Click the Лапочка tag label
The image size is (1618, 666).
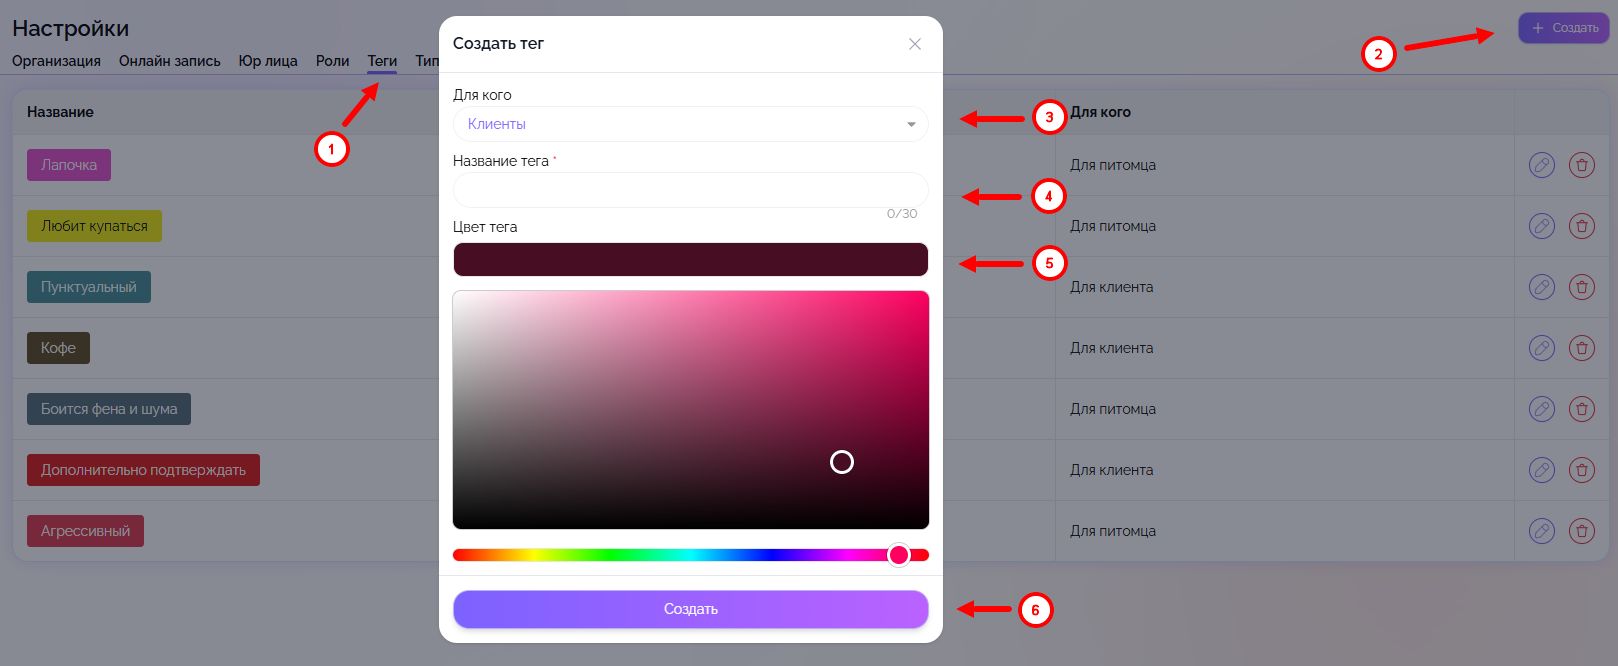(69, 165)
